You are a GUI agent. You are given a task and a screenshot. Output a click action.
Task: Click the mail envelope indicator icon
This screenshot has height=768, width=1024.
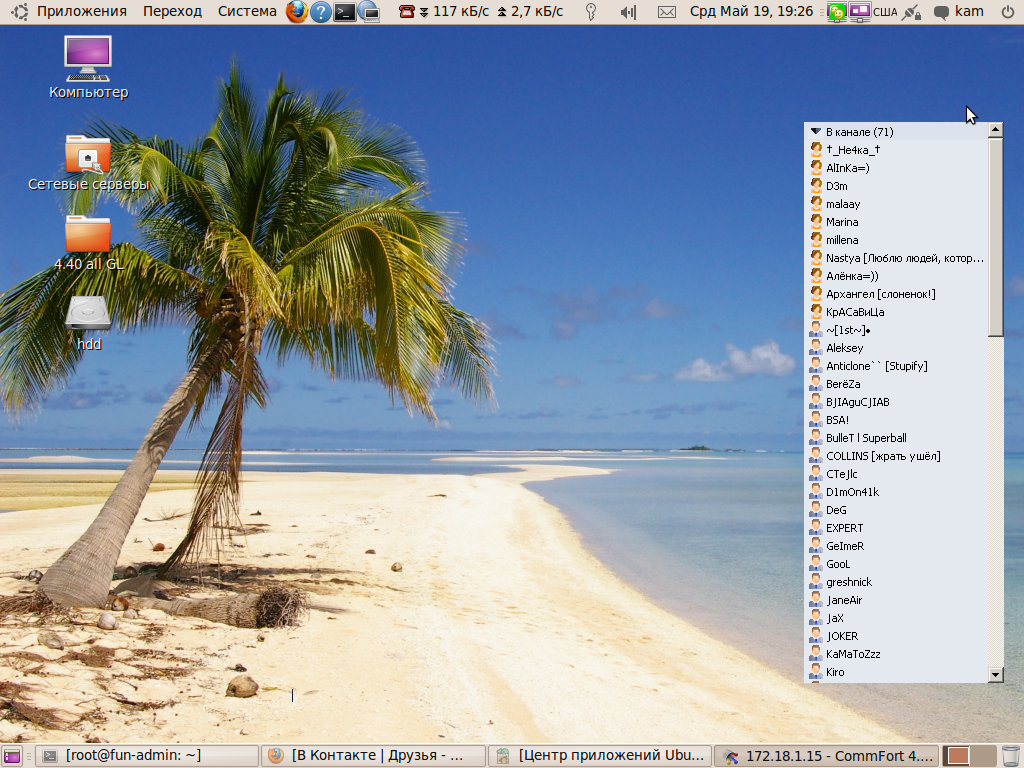point(667,12)
